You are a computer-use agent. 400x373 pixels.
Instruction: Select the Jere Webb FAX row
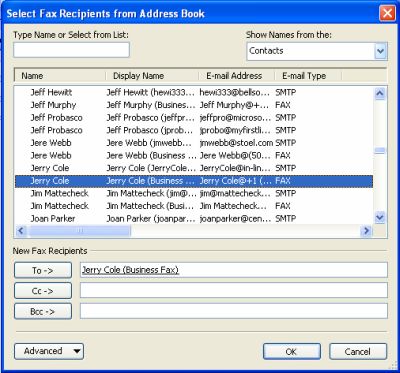[x=194, y=155]
